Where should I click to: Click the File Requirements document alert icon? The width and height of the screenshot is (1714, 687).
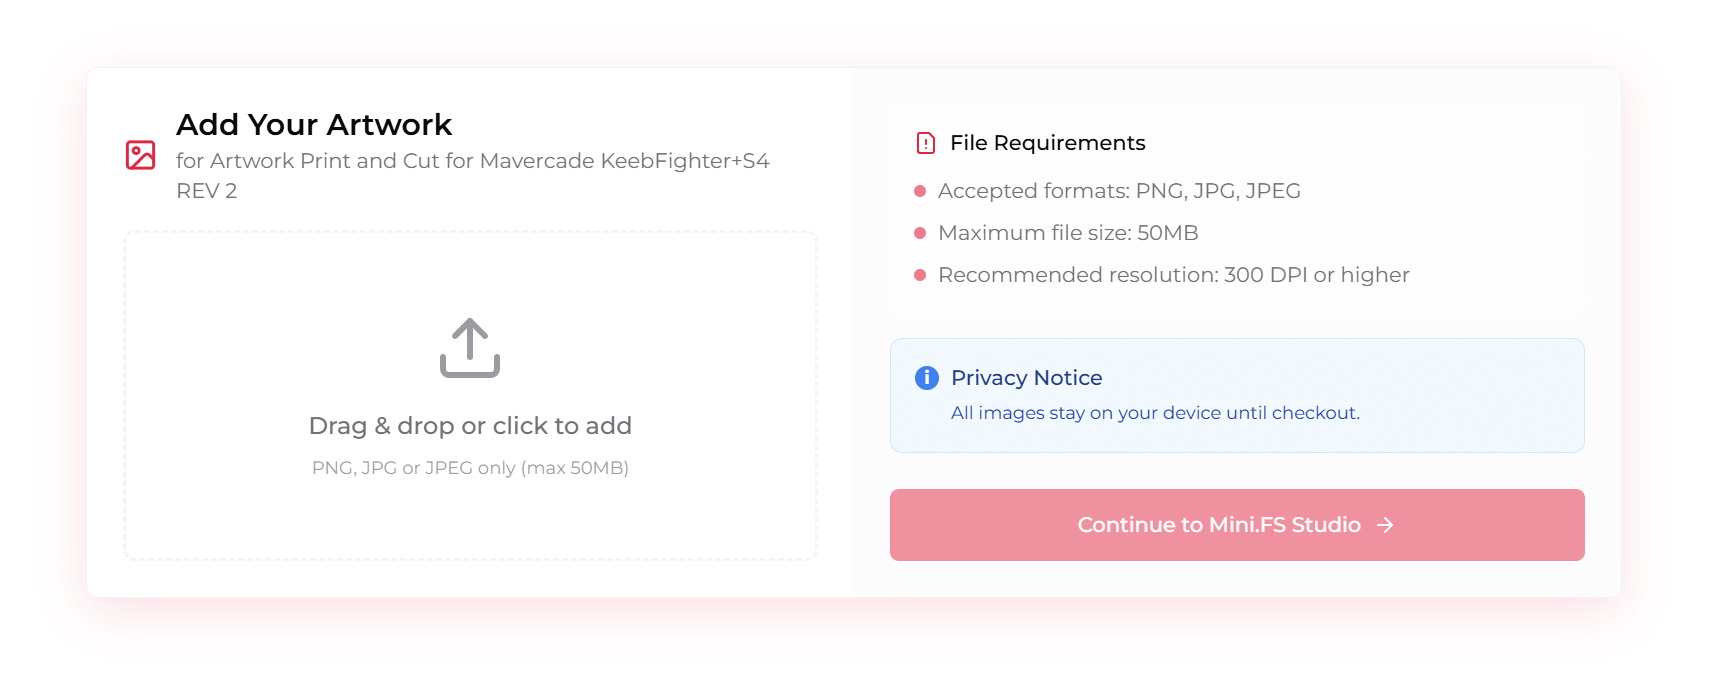click(926, 143)
